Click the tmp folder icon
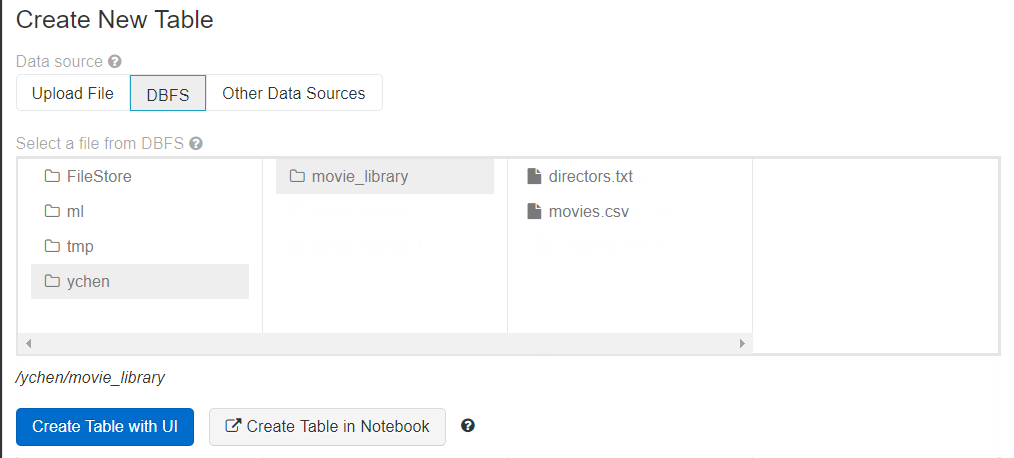This screenshot has width=1014, height=458. [x=52, y=247]
